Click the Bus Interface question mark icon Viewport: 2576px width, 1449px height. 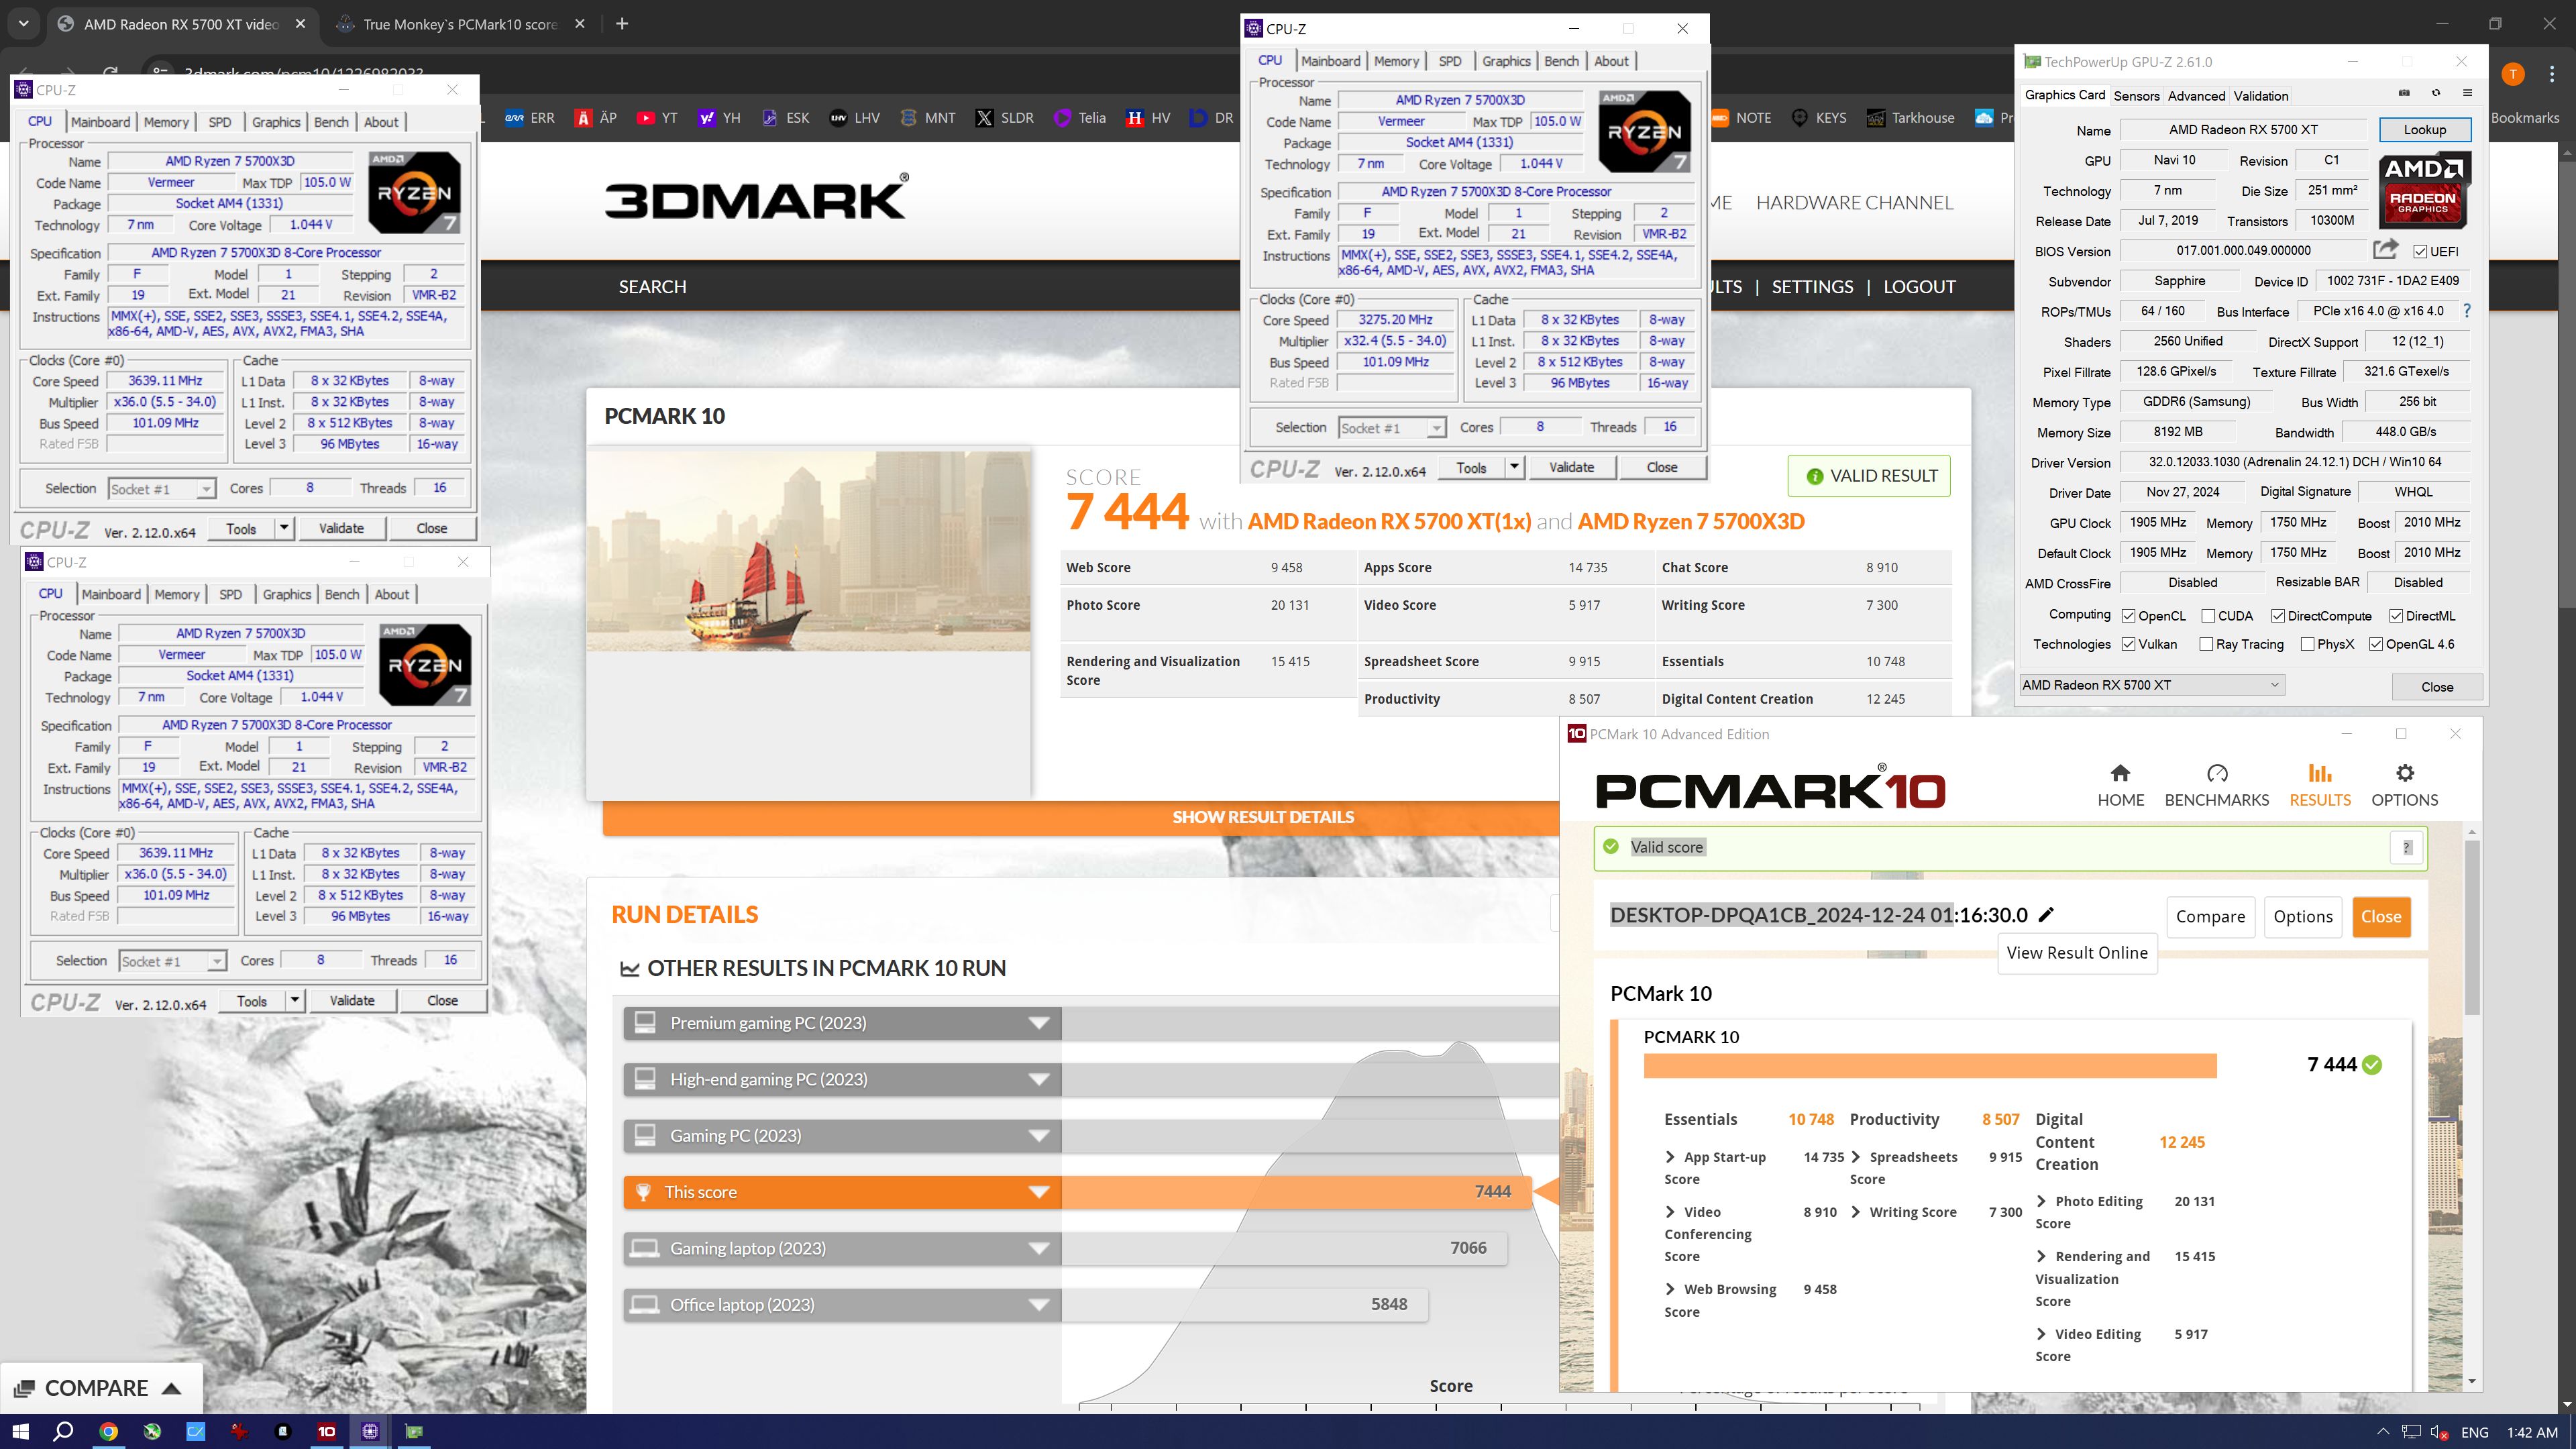(x=2467, y=311)
